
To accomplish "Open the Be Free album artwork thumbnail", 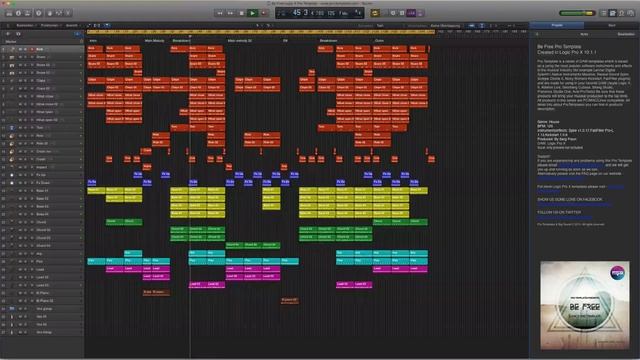I will (x=585, y=305).
